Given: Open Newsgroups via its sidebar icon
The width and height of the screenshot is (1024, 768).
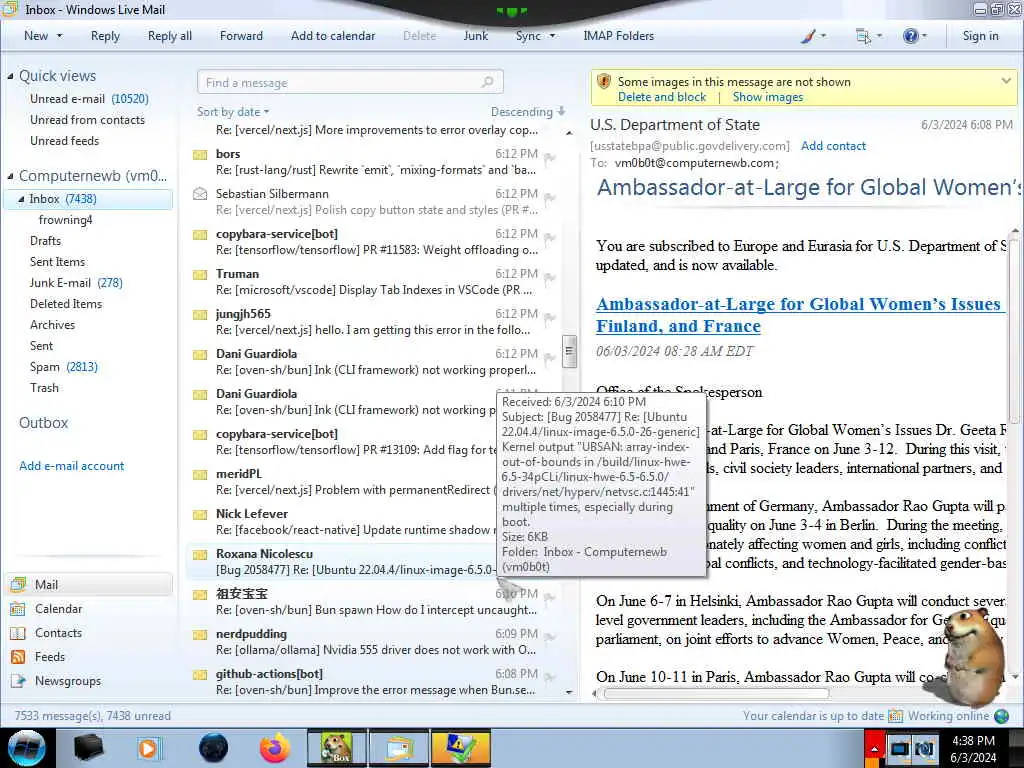Looking at the screenshot, I should pyautogui.click(x=18, y=681).
